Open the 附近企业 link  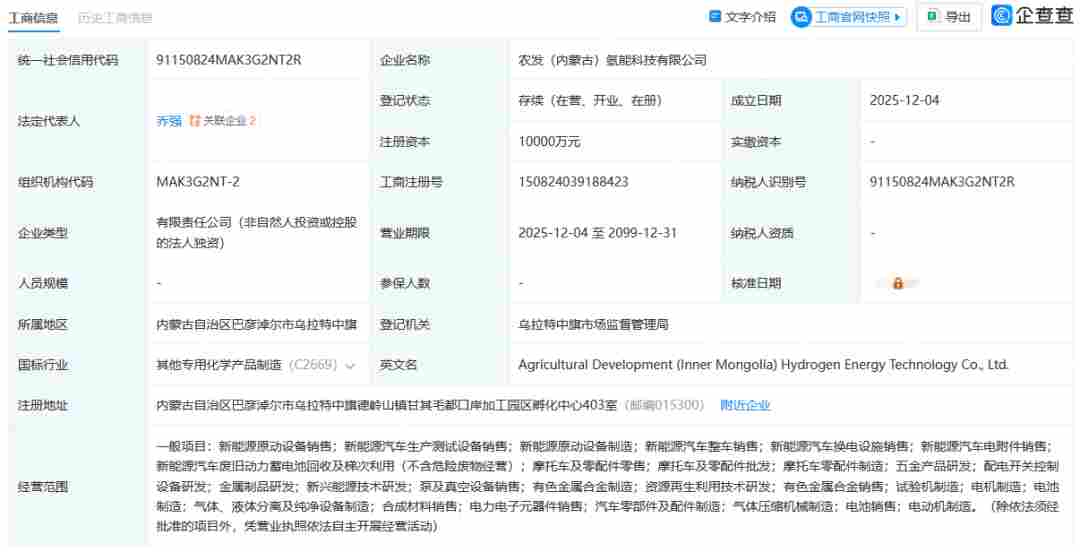tap(745, 405)
